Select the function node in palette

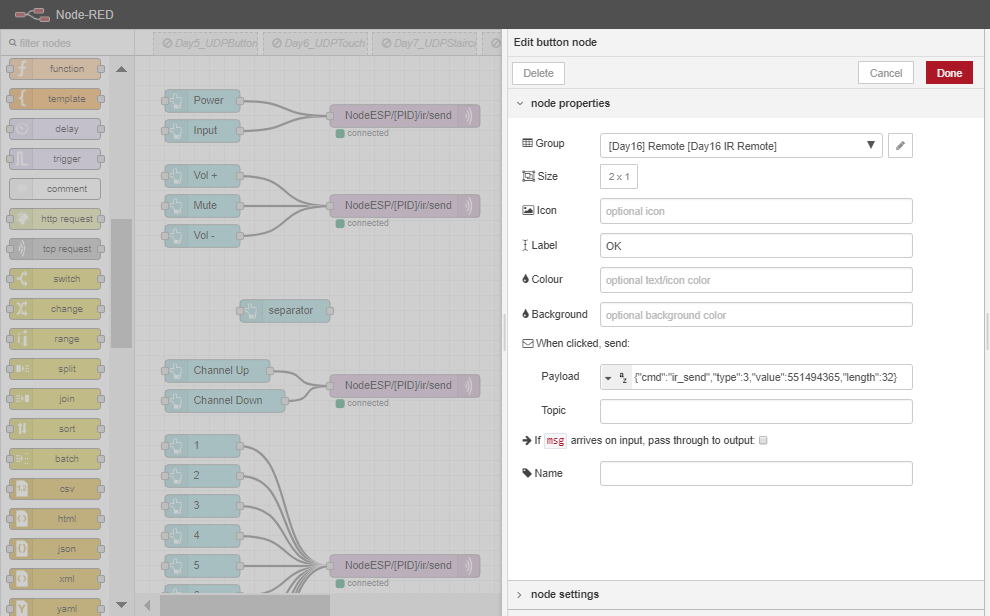click(x=55, y=69)
